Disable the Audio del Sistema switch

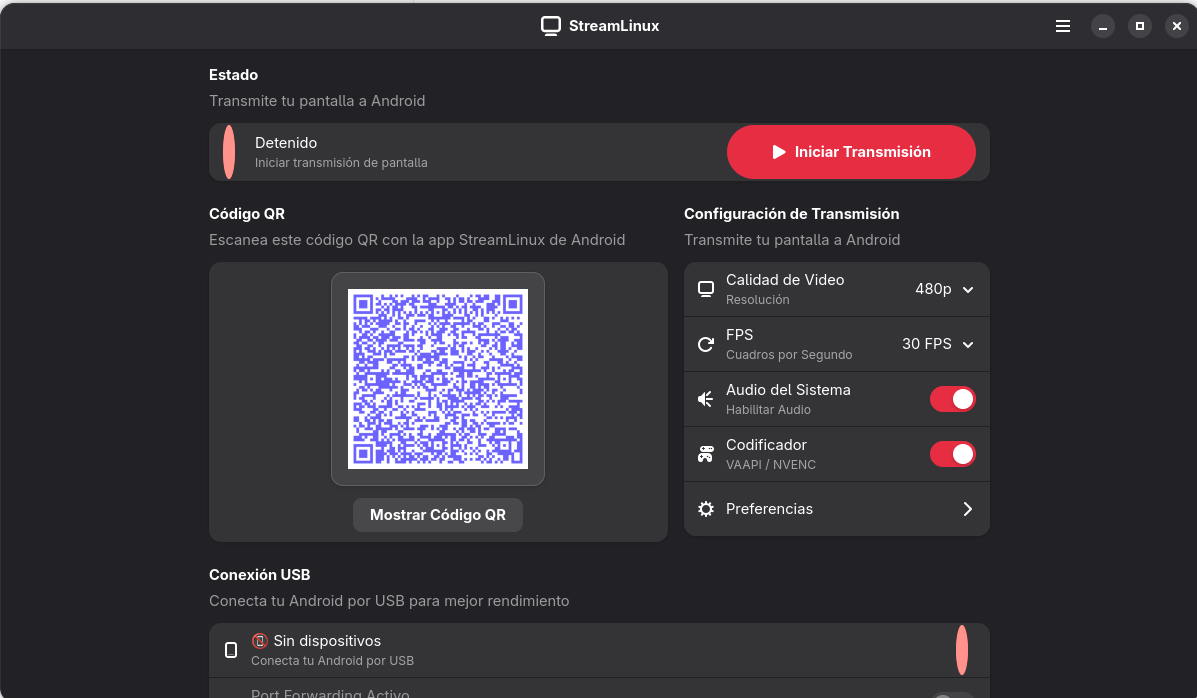pyautogui.click(x=952, y=399)
